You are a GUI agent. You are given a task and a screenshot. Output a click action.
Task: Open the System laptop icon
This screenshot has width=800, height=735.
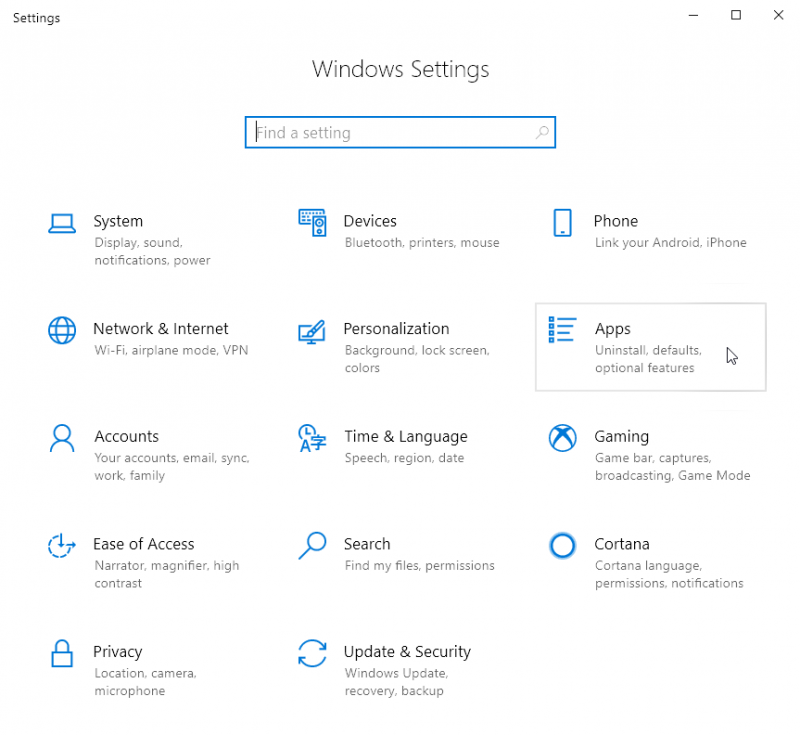pyautogui.click(x=62, y=223)
